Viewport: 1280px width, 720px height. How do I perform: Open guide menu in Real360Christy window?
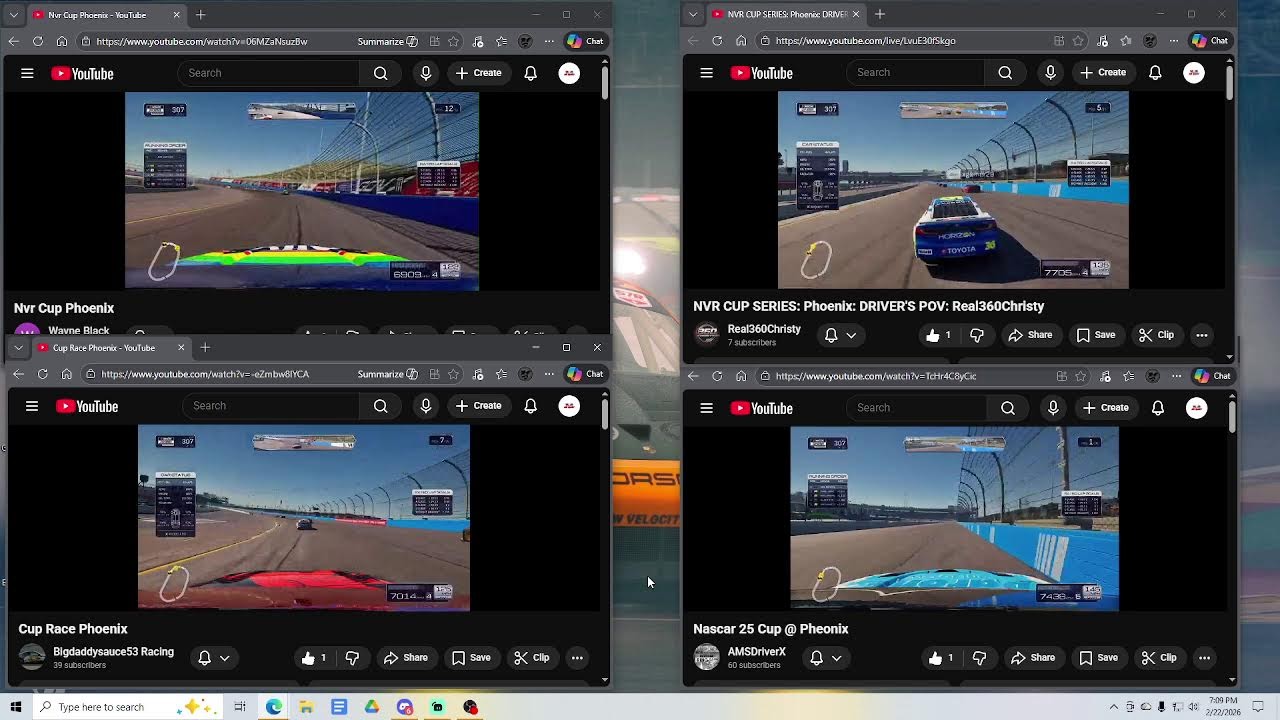point(706,73)
